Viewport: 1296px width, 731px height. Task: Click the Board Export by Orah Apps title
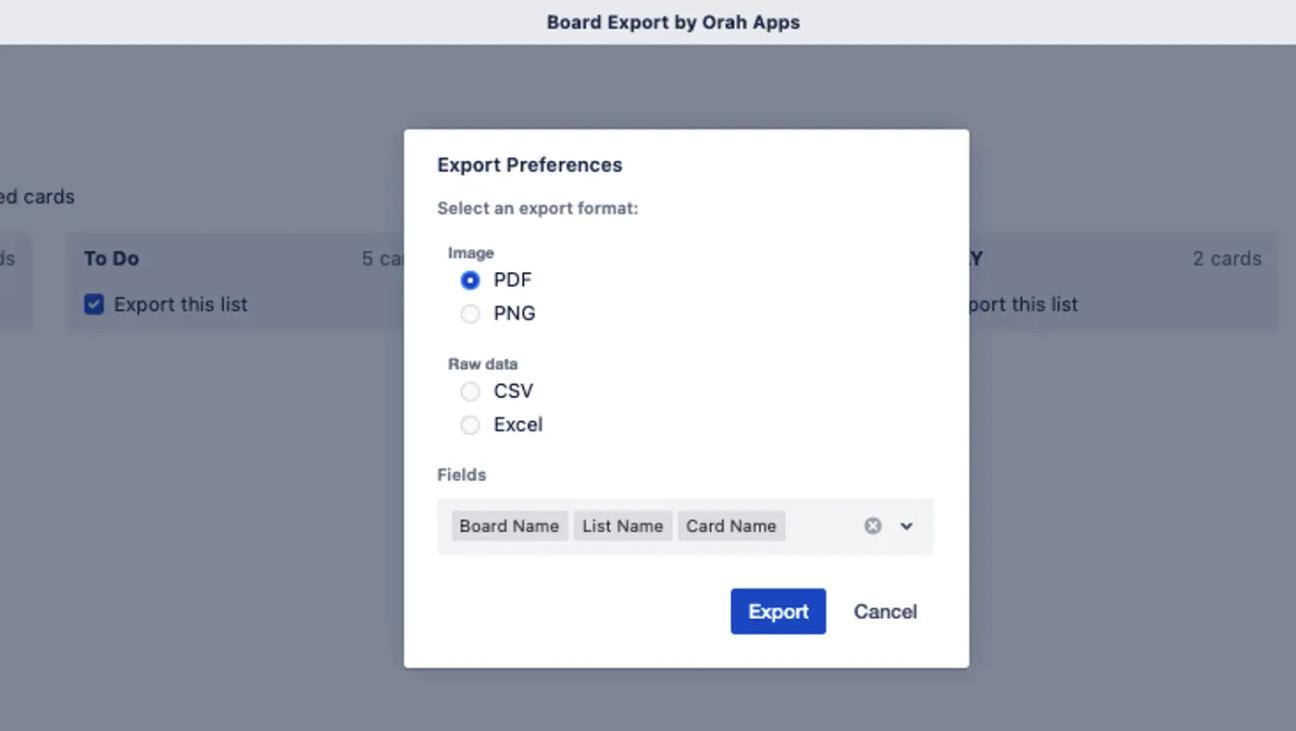tap(672, 21)
